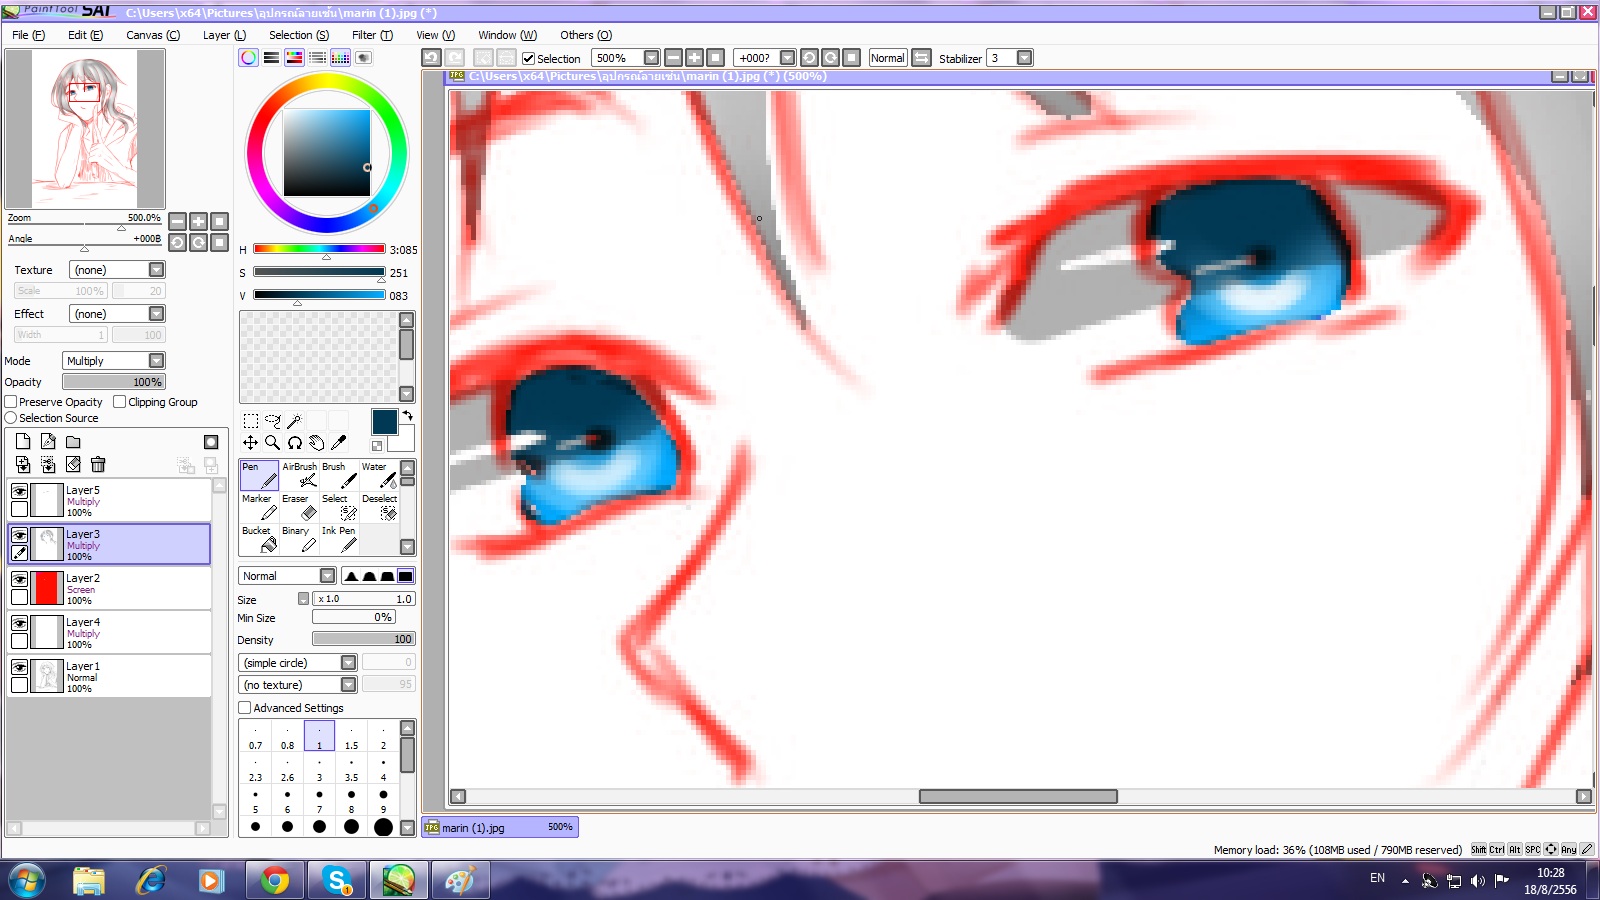The height and width of the screenshot is (900, 1600).
Task: Activate the lasso selection tool
Action: (x=273, y=421)
